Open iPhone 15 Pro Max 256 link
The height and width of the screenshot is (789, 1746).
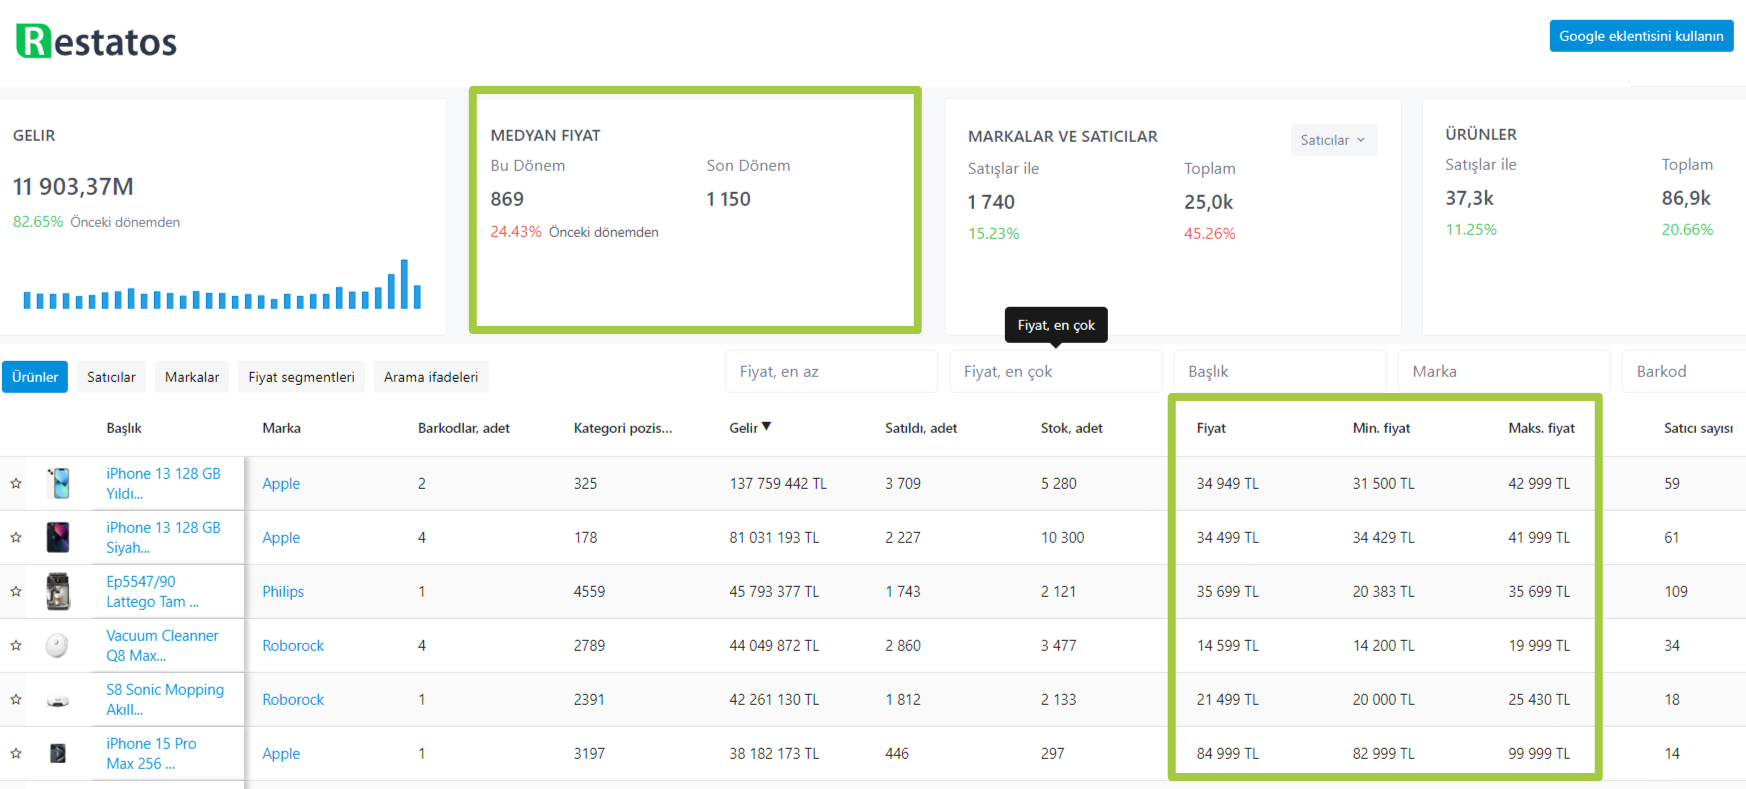[x=151, y=753]
